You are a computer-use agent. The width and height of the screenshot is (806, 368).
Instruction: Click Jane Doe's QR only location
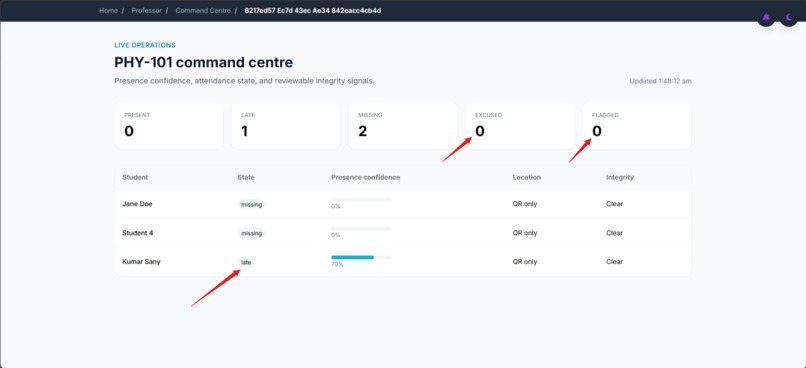pos(525,204)
